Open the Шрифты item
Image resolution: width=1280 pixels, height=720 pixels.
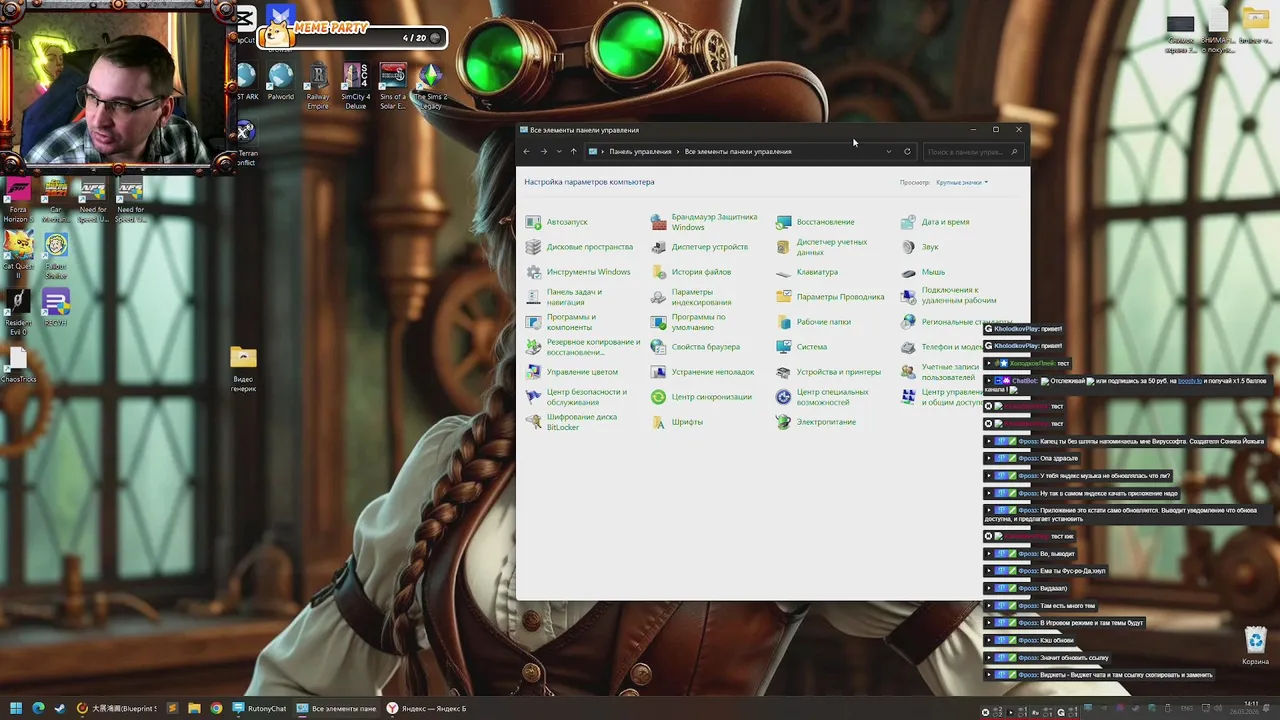click(x=677, y=422)
